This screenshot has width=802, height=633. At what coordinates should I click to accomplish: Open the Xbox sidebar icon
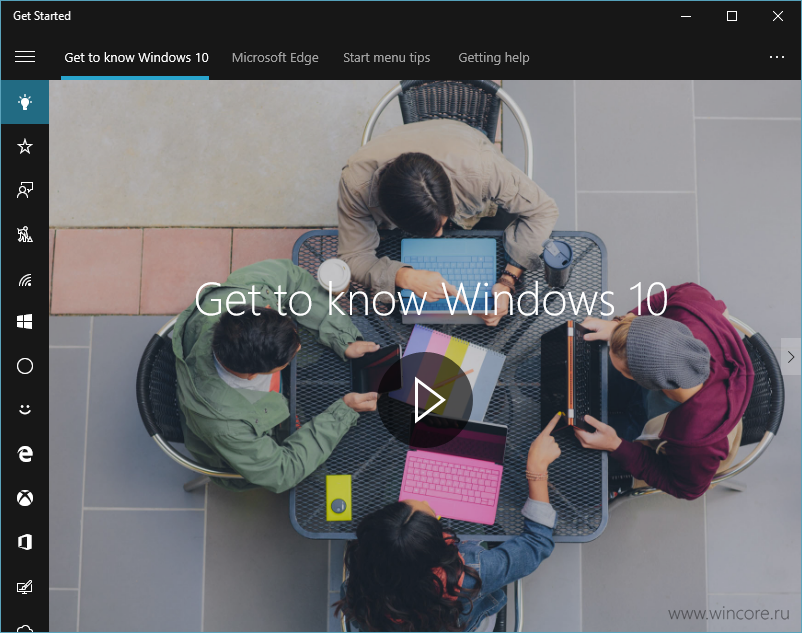click(25, 498)
